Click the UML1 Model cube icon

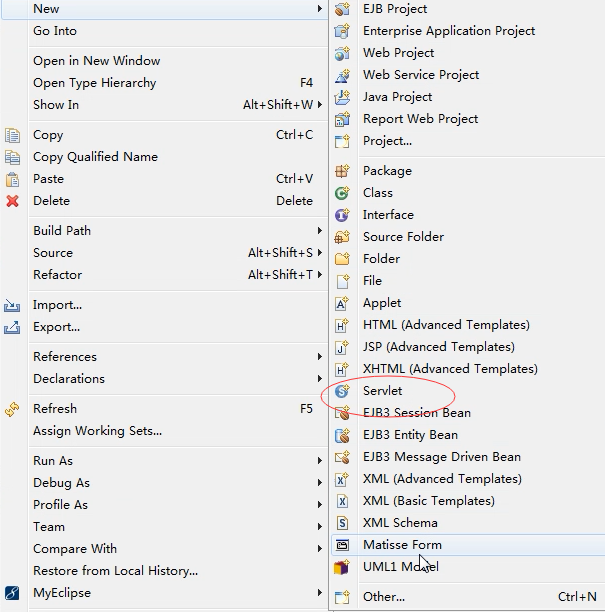click(342, 567)
